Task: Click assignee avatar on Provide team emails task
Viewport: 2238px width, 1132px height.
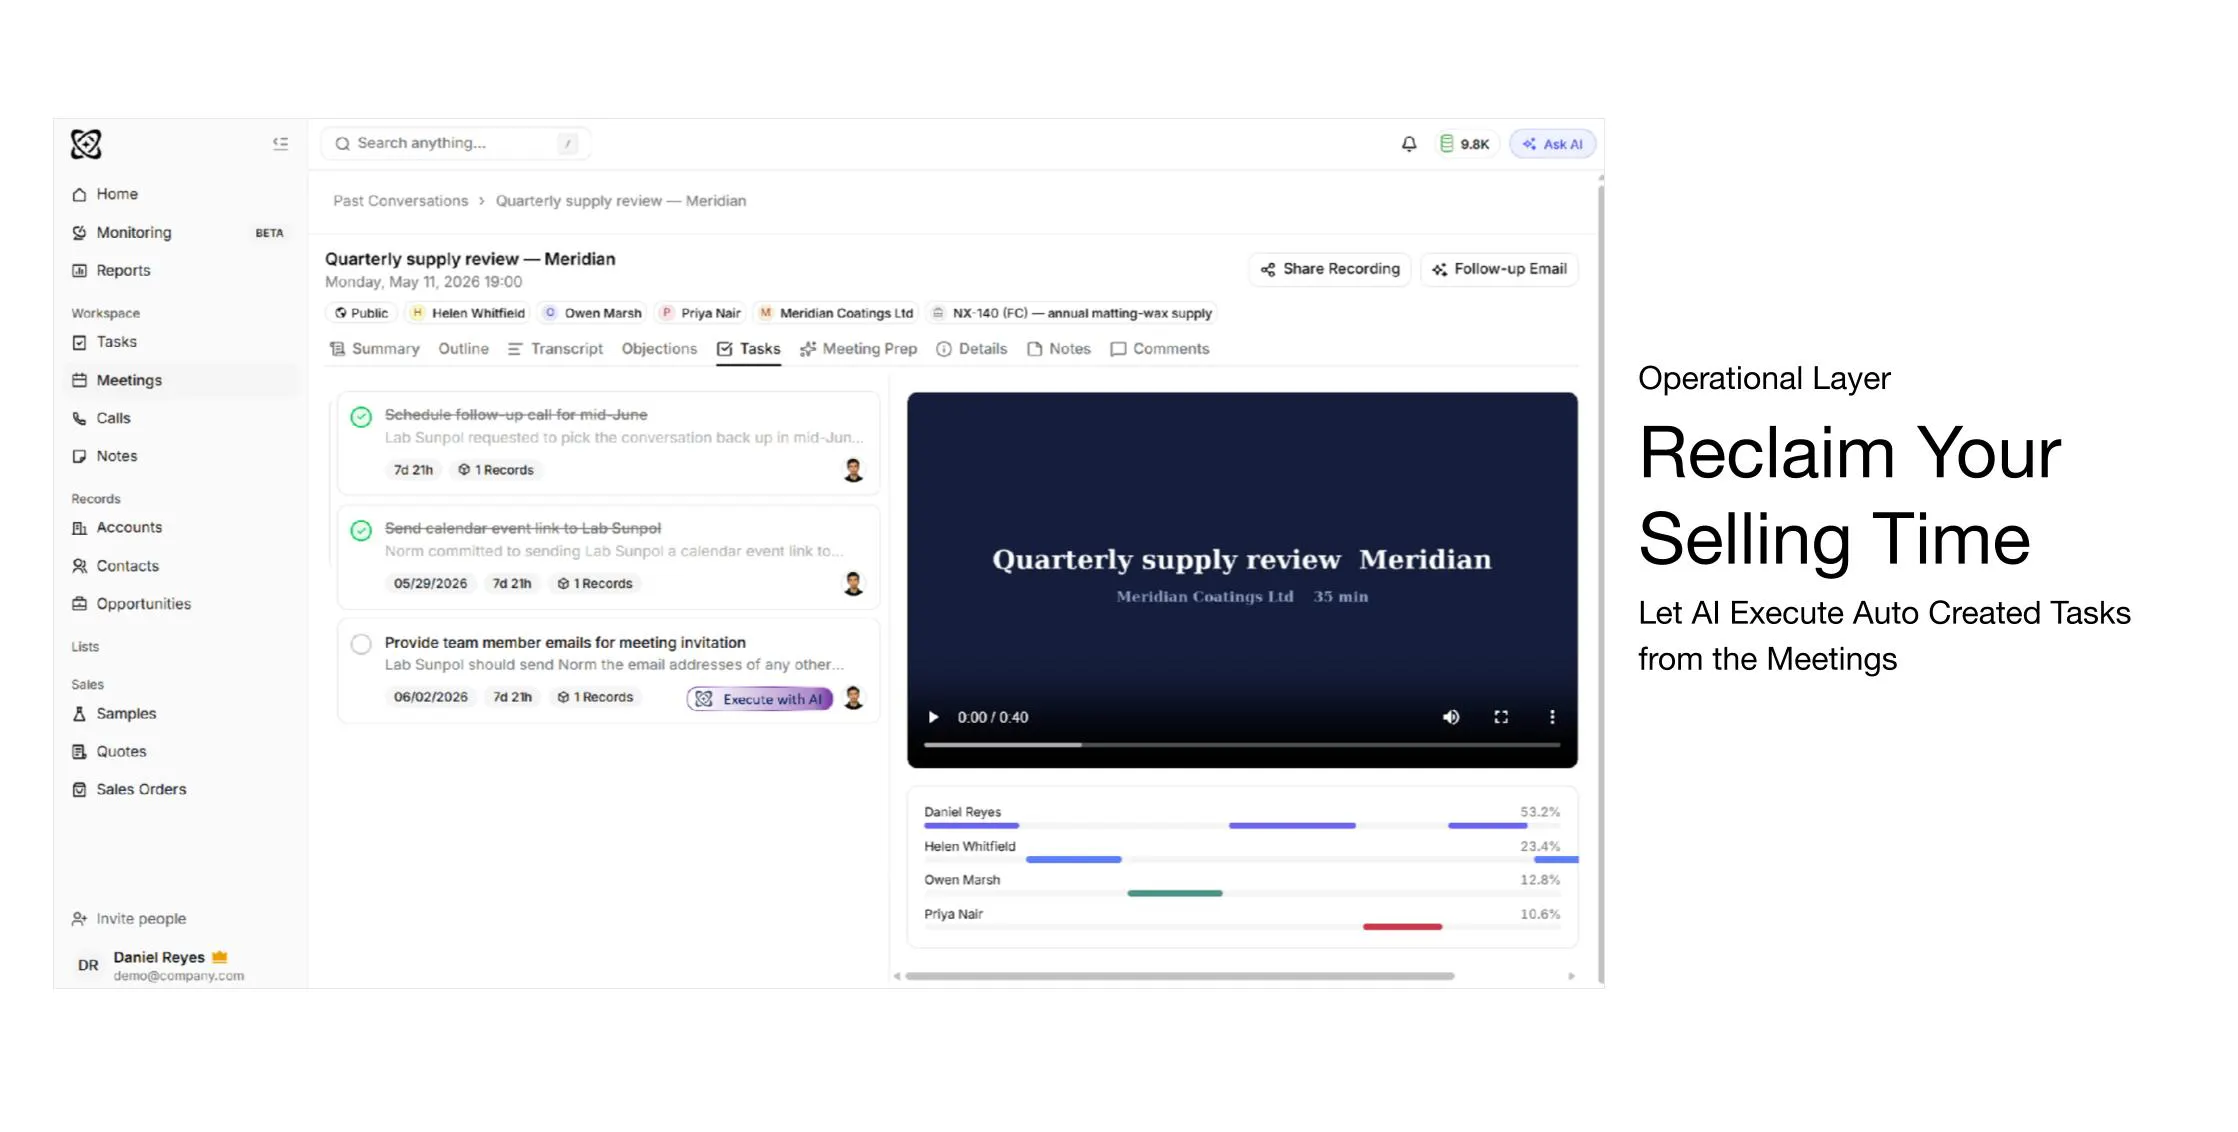Action: [x=853, y=698]
